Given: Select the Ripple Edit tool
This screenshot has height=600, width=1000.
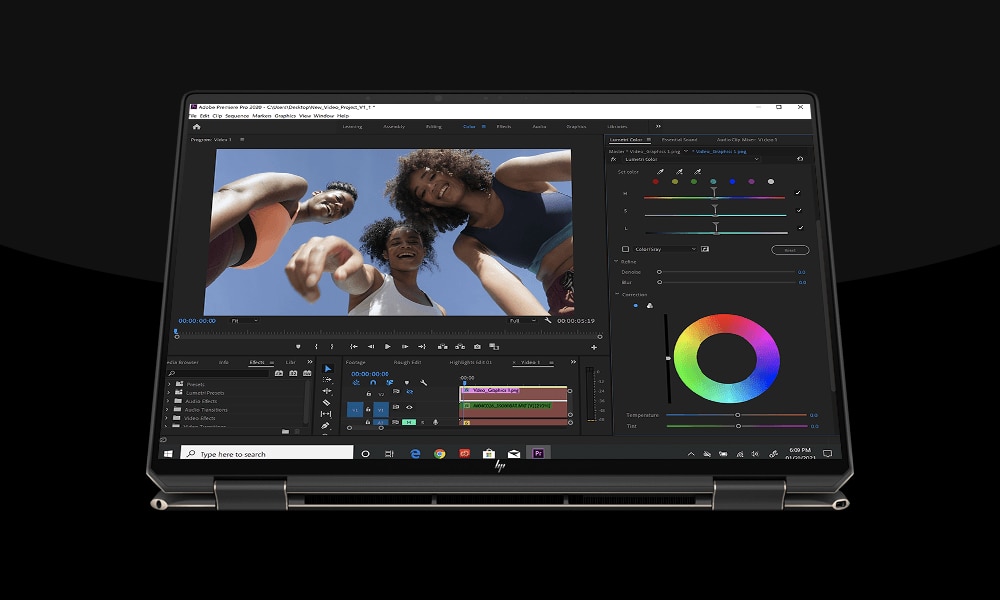Looking at the screenshot, I should point(327,391).
